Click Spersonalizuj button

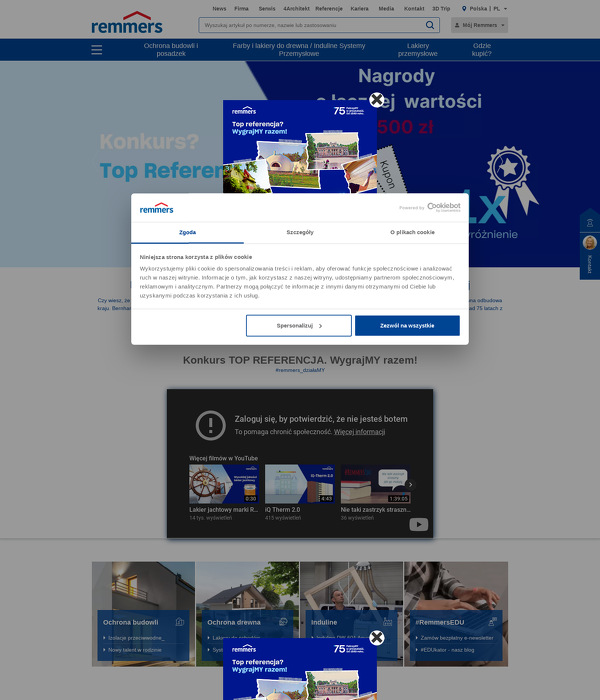[299, 325]
